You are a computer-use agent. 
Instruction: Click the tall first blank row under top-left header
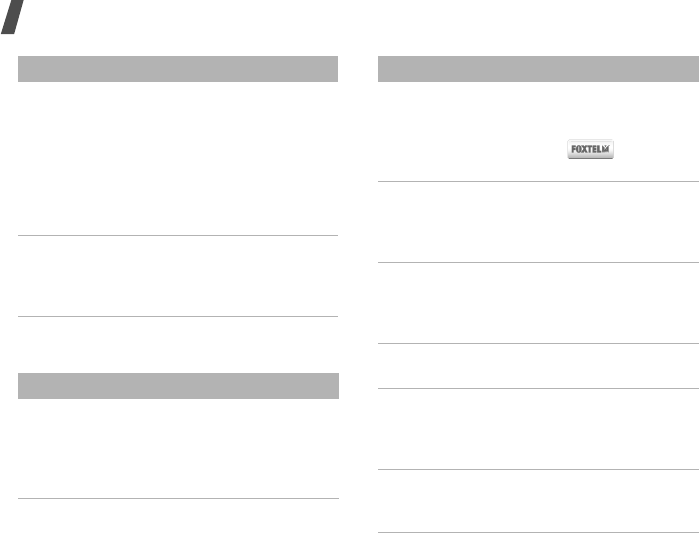point(178,158)
